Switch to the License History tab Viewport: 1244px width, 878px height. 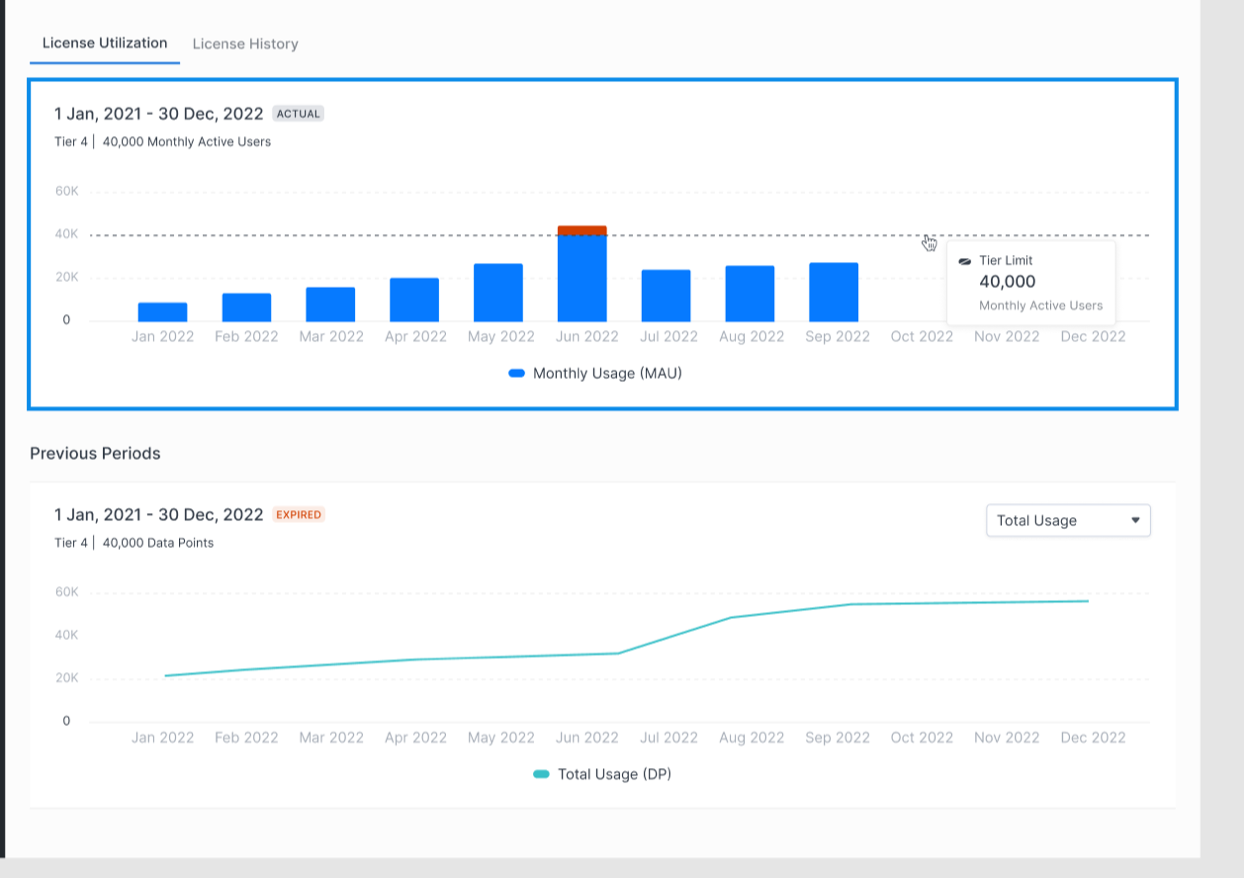(245, 44)
